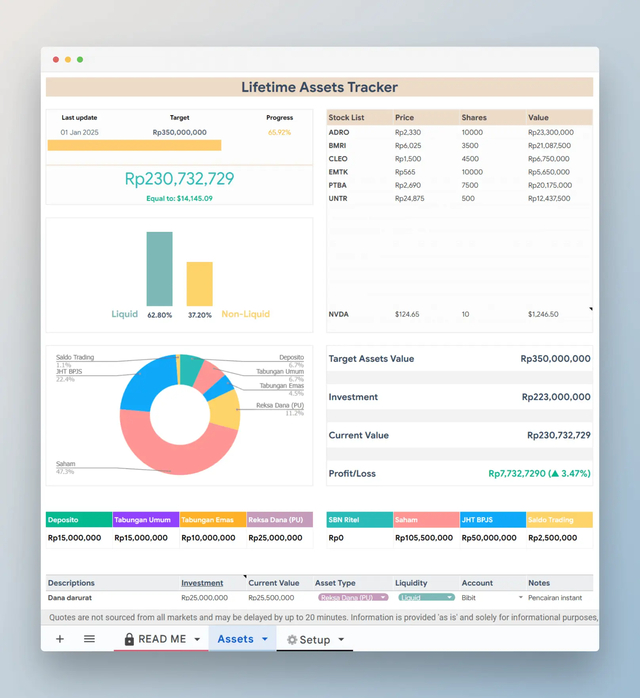Click the gear icon on Setup tab
The height and width of the screenshot is (698, 640).
click(x=292, y=640)
